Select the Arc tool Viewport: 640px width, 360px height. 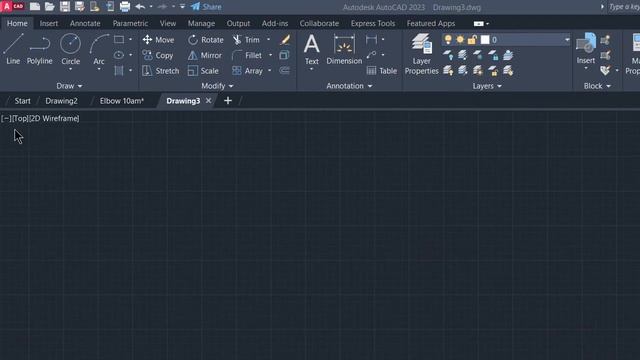pyautogui.click(x=99, y=49)
